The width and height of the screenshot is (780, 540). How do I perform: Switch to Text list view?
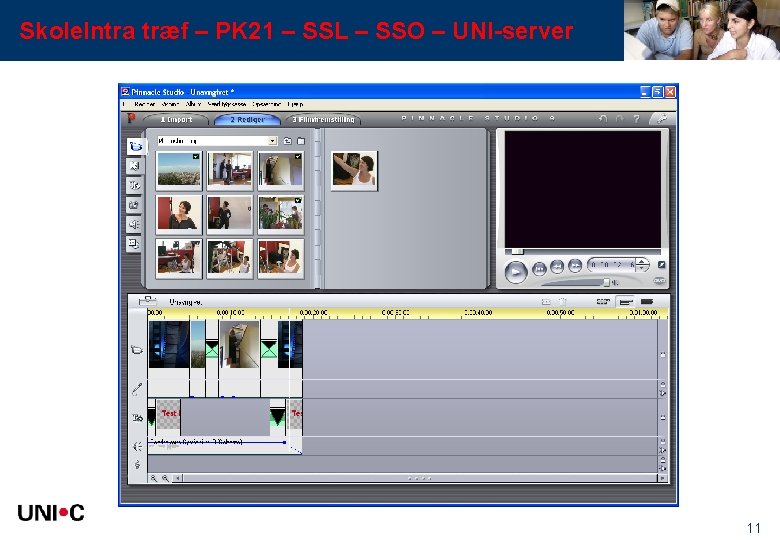[647, 301]
